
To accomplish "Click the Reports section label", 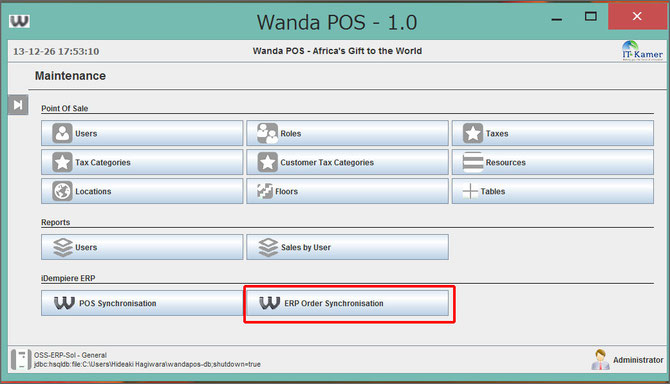I will pyautogui.click(x=56, y=222).
